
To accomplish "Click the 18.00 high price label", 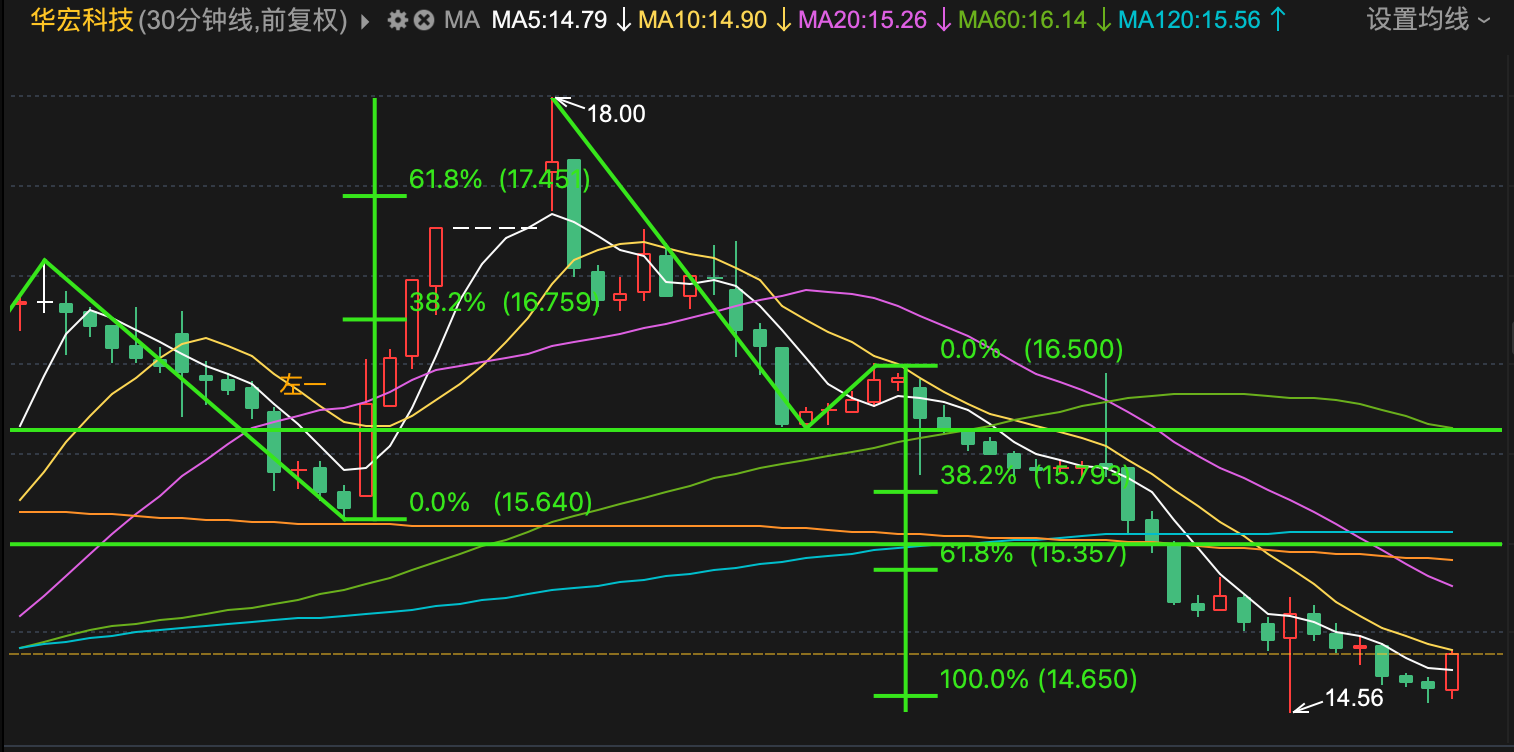I will [x=616, y=114].
